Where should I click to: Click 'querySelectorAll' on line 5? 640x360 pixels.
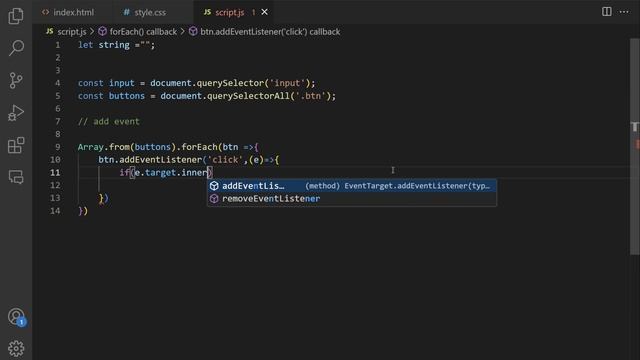248,96
